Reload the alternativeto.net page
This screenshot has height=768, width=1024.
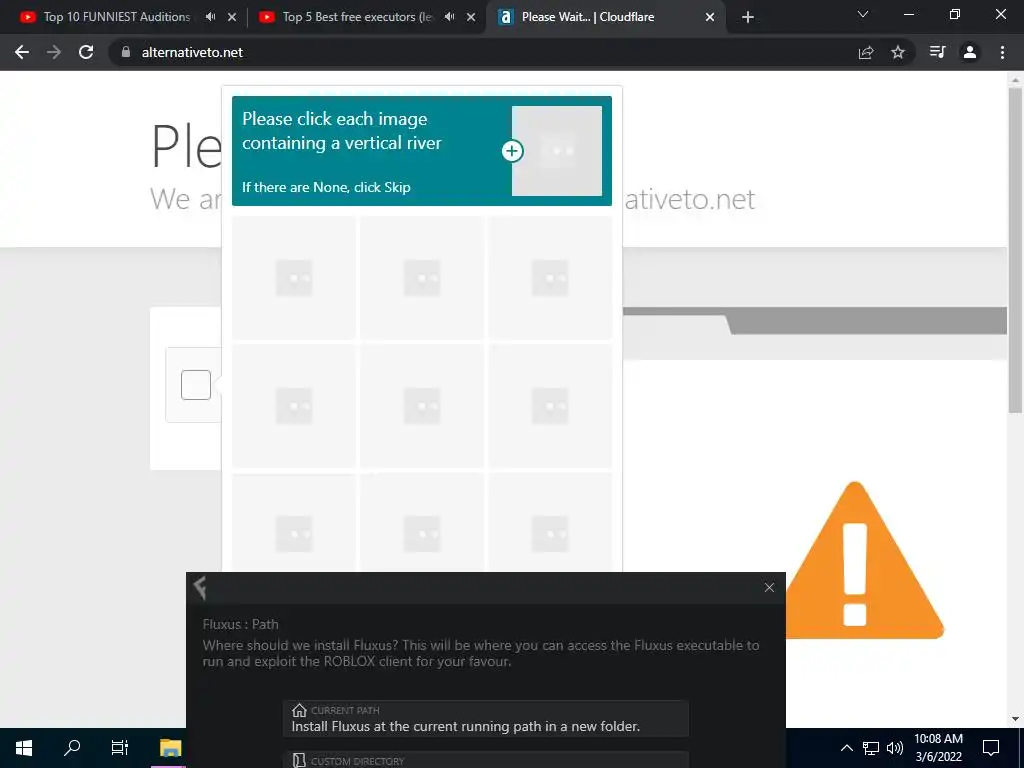pyautogui.click(x=86, y=52)
